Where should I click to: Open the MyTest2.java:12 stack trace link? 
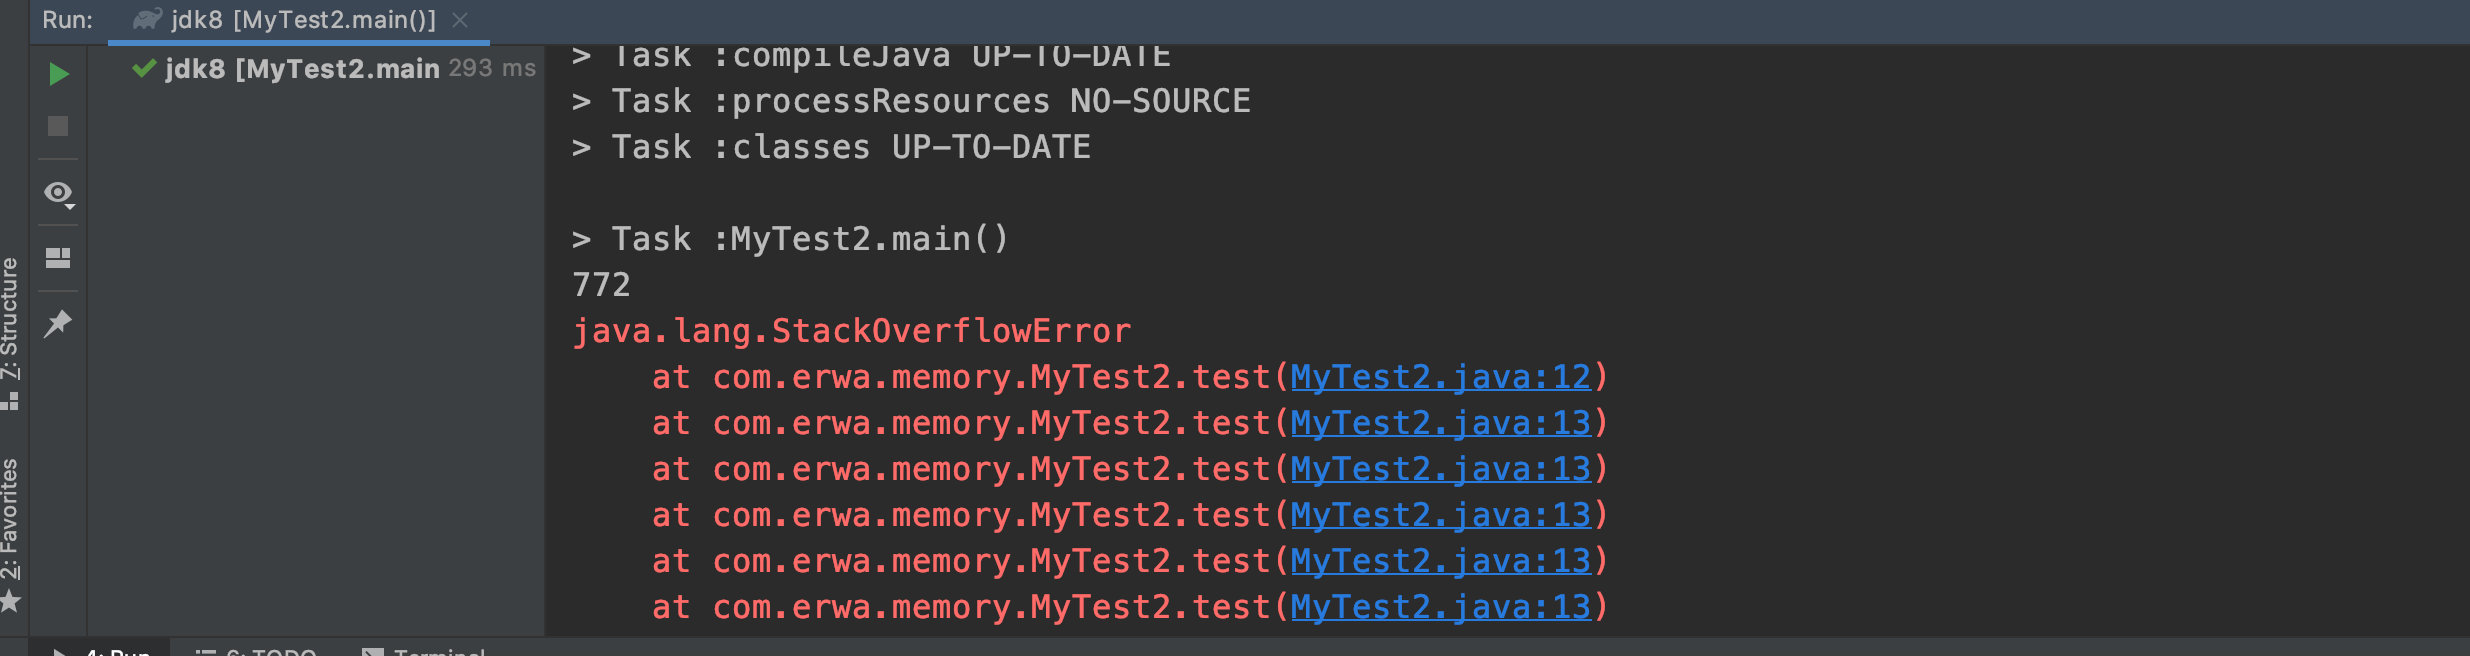pyautogui.click(x=1440, y=377)
